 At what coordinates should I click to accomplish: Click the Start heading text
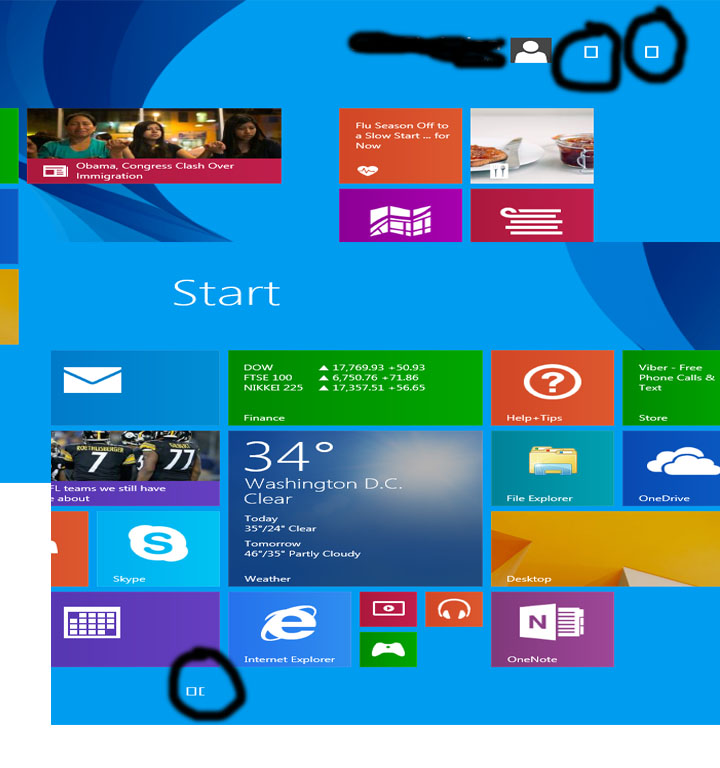tap(227, 293)
